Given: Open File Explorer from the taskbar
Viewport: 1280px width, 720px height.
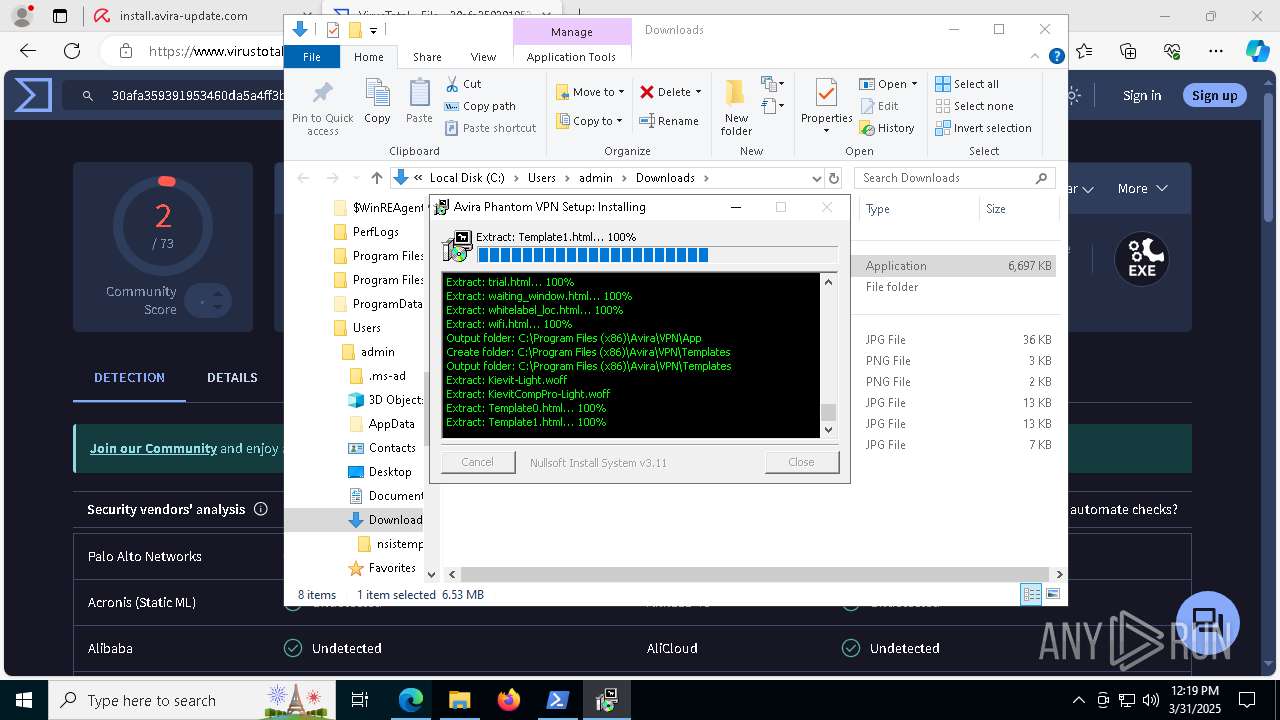Looking at the screenshot, I should [x=459, y=700].
